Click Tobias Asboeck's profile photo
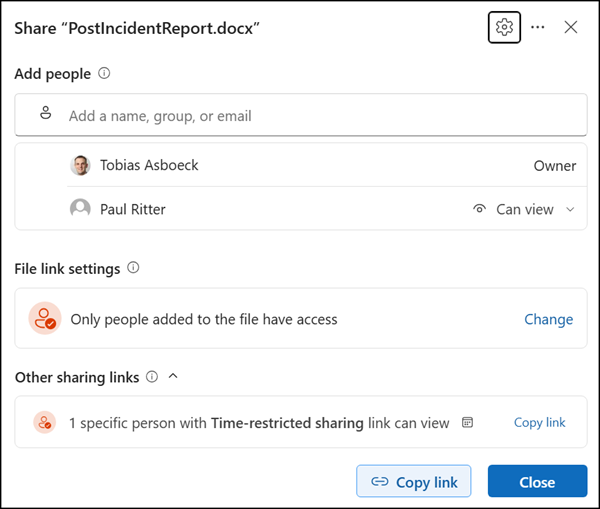The height and width of the screenshot is (509, 600). (x=80, y=165)
